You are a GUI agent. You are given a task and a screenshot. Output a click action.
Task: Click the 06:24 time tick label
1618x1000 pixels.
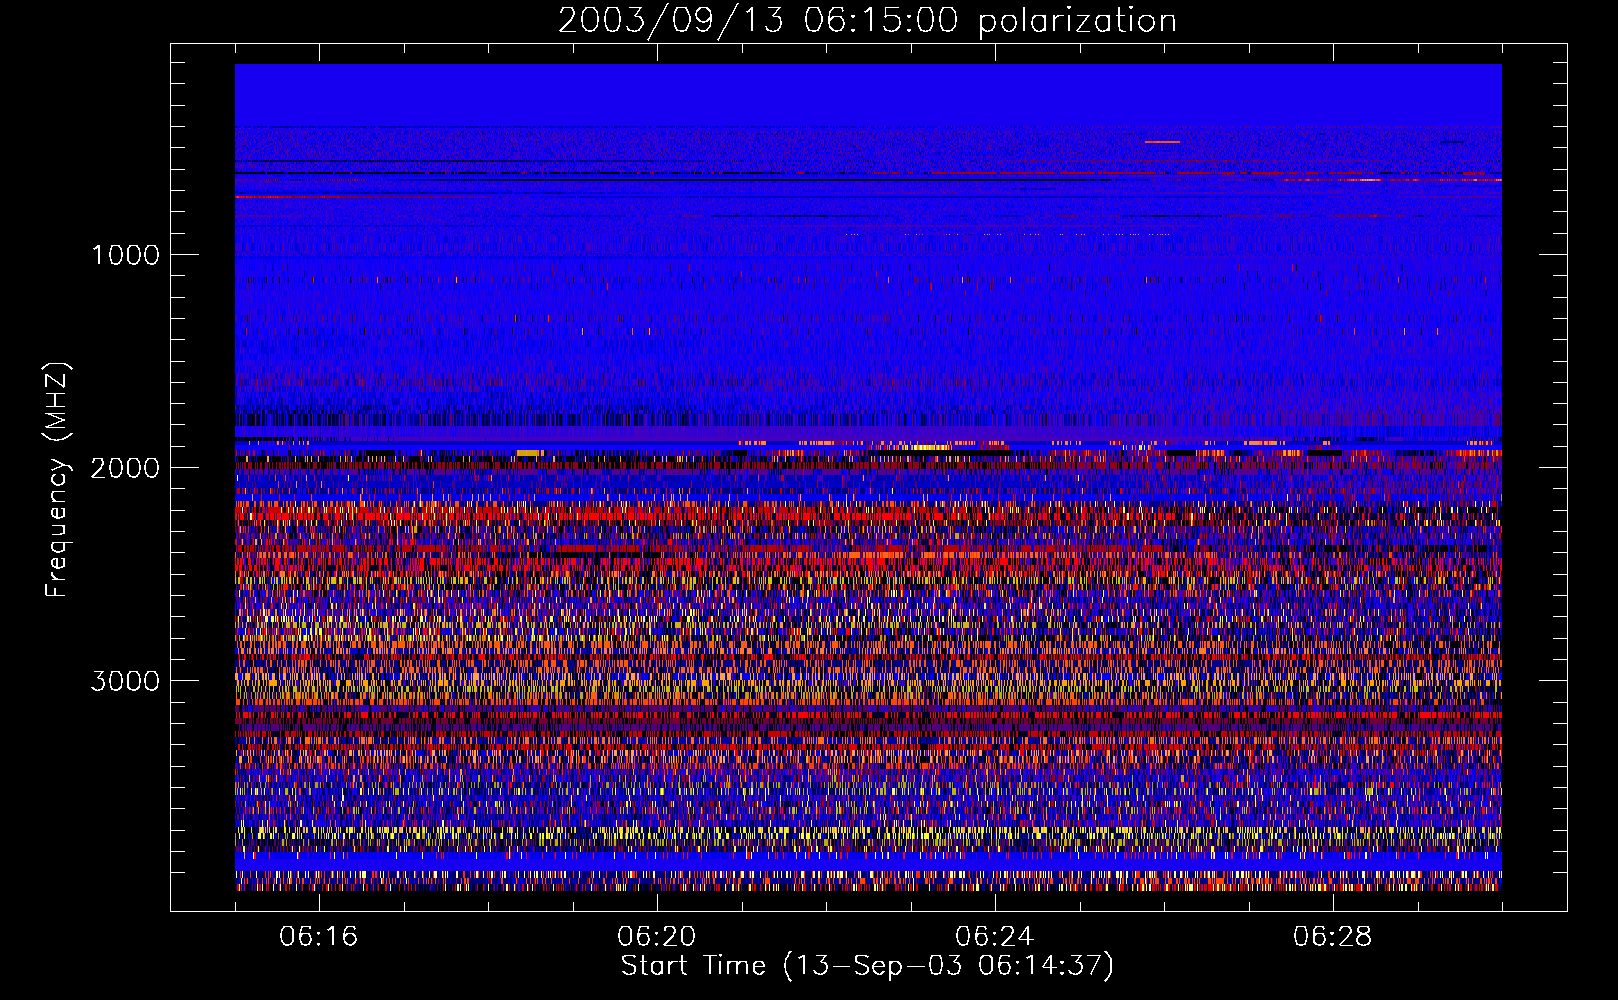(x=995, y=937)
